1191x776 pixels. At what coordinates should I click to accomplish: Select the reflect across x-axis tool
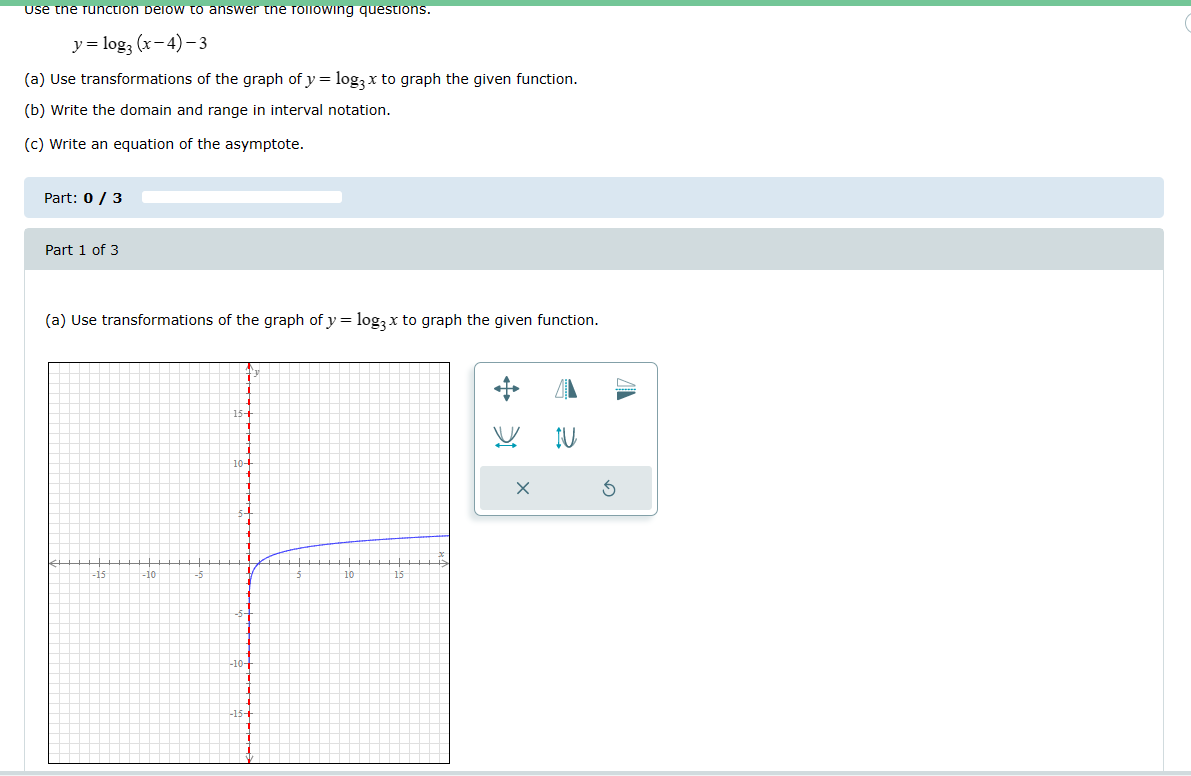pyautogui.click(x=625, y=390)
